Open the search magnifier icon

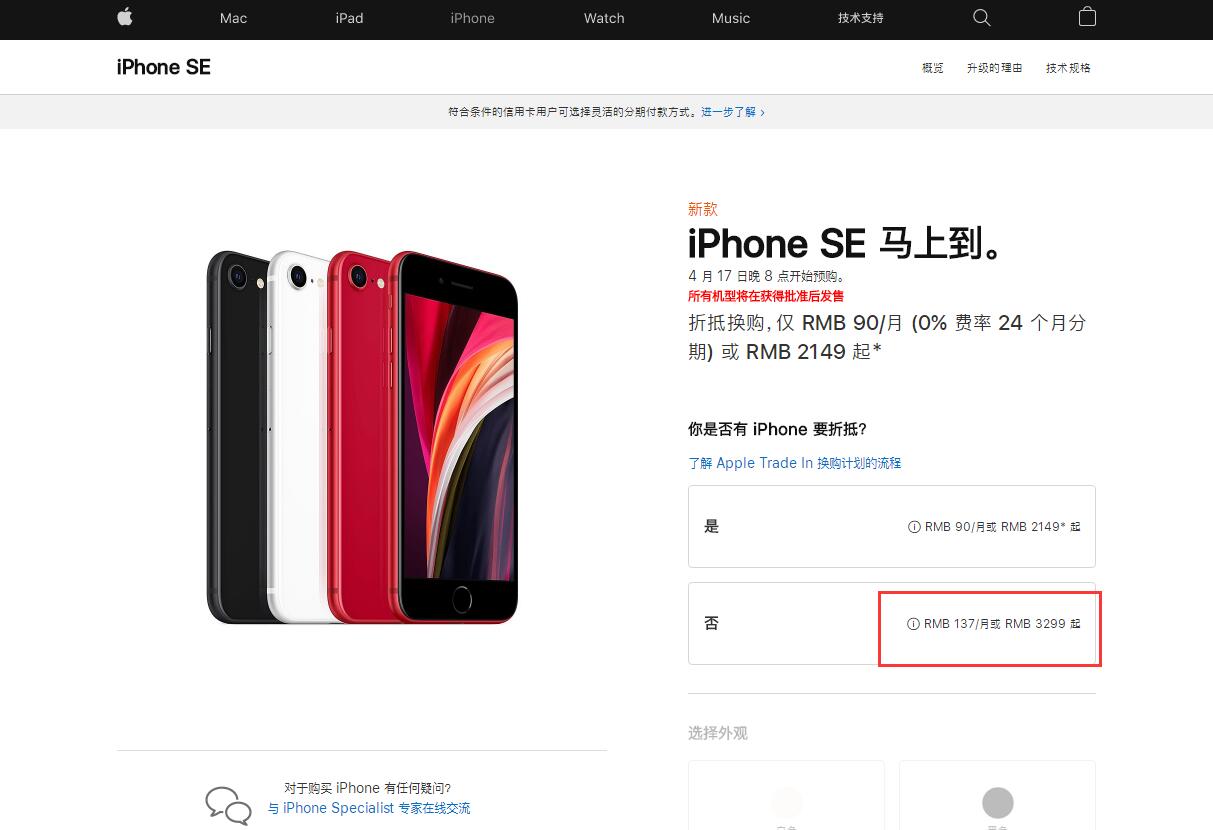click(x=982, y=18)
